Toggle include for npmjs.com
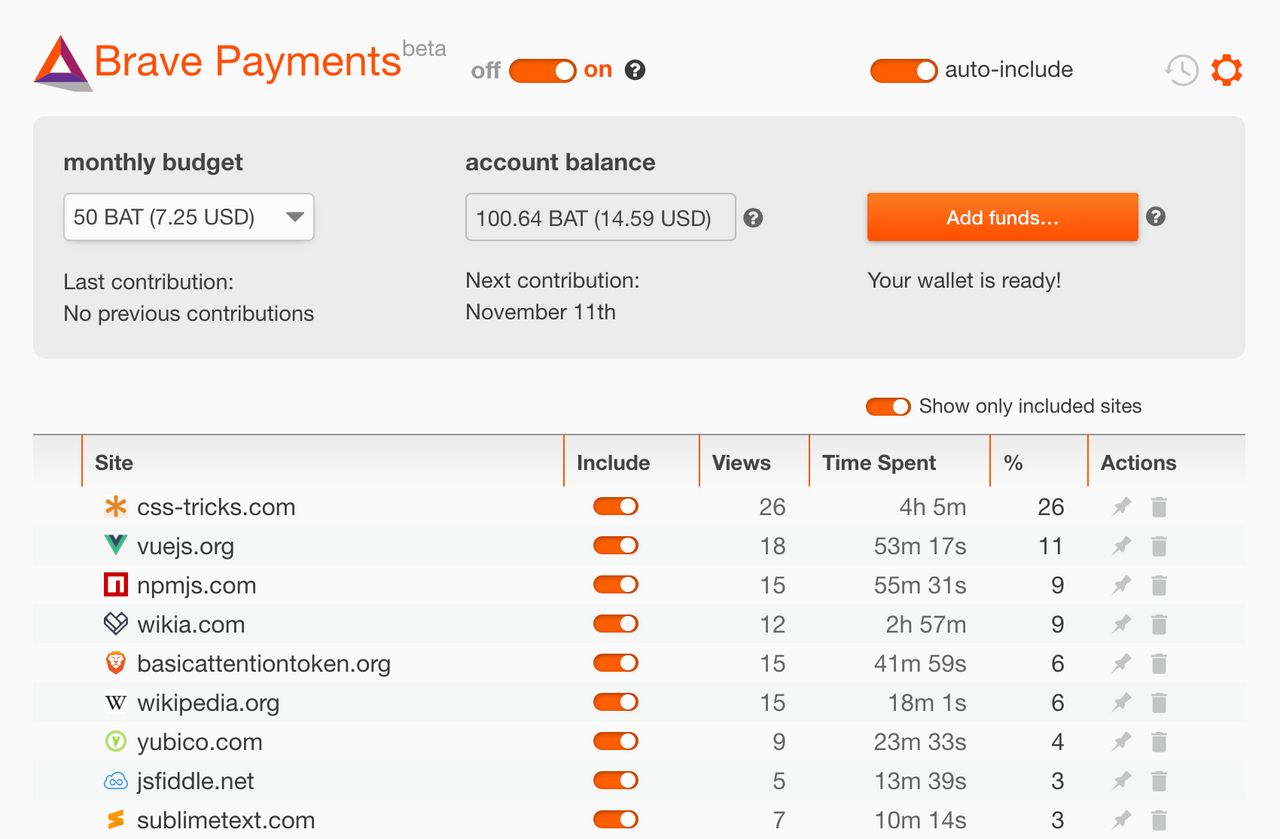The image size is (1280, 839). (616, 584)
